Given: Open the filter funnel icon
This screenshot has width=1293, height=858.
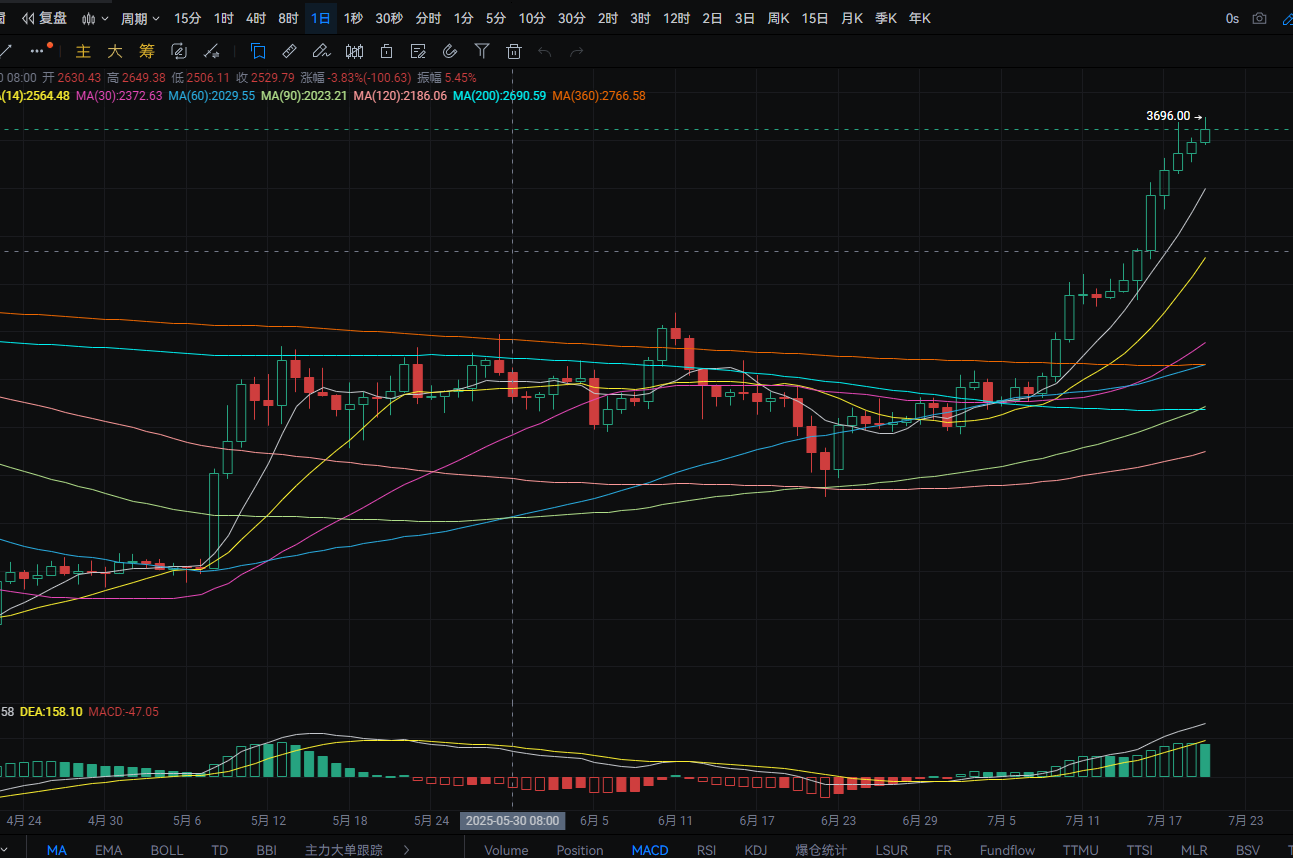Looking at the screenshot, I should [482, 51].
